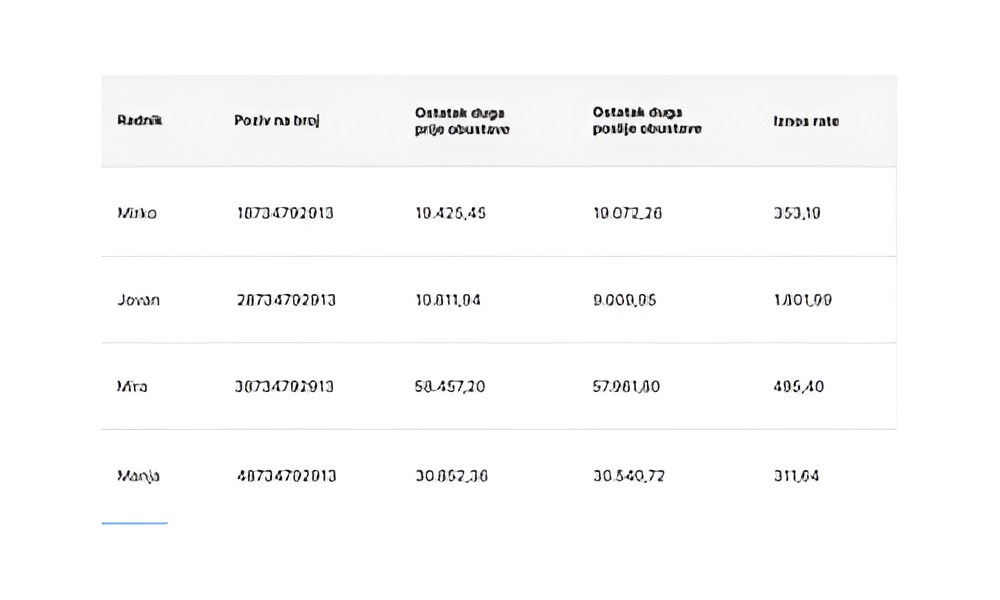Select Mira's Iznos rate amount
The height and width of the screenshot is (600, 1000).
coord(799,386)
